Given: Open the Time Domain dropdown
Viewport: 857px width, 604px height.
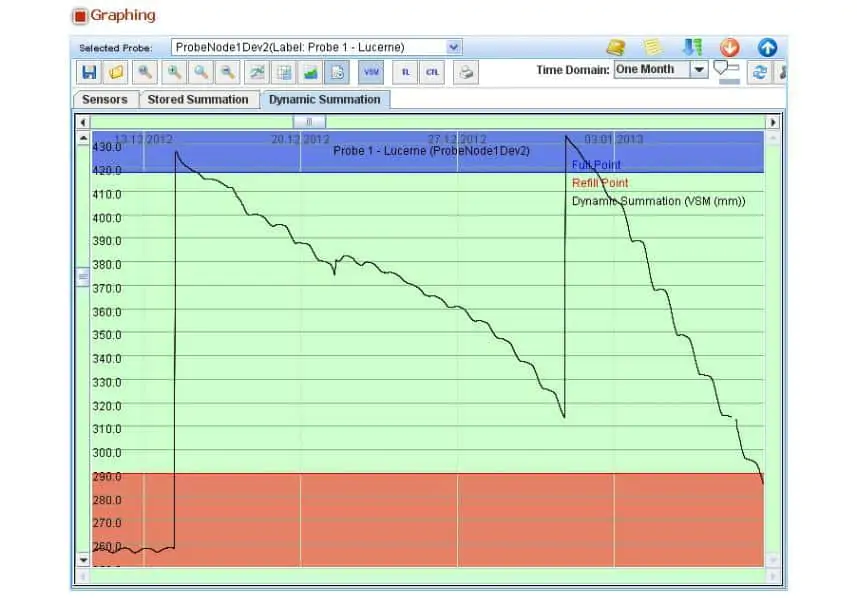Looking at the screenshot, I should click(x=696, y=70).
